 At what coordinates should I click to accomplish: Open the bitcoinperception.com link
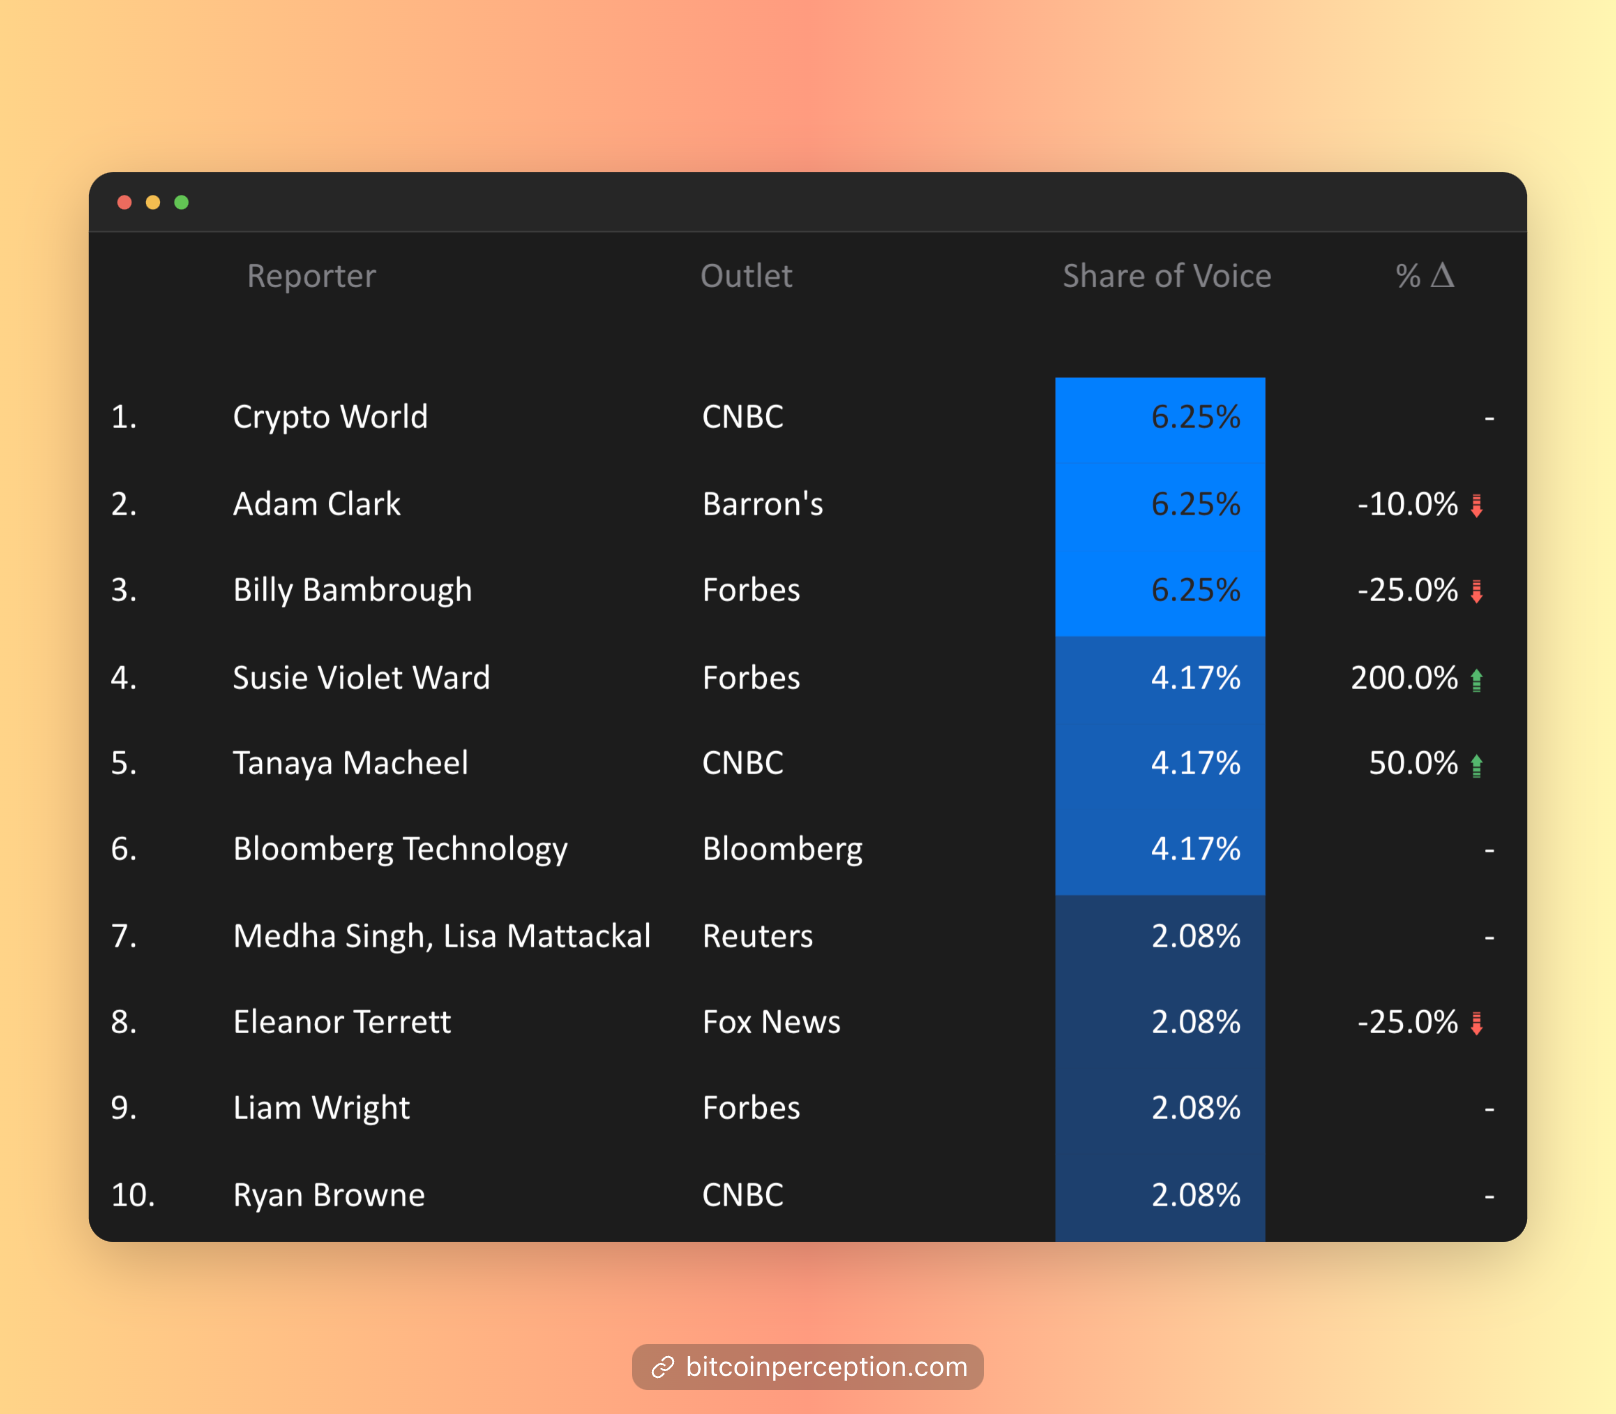point(826,1367)
